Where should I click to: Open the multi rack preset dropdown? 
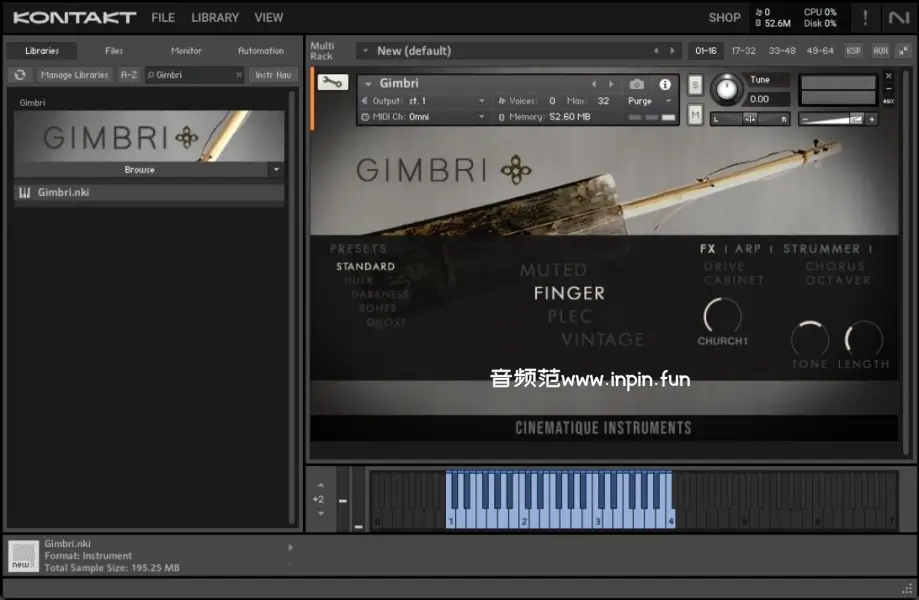(365, 51)
